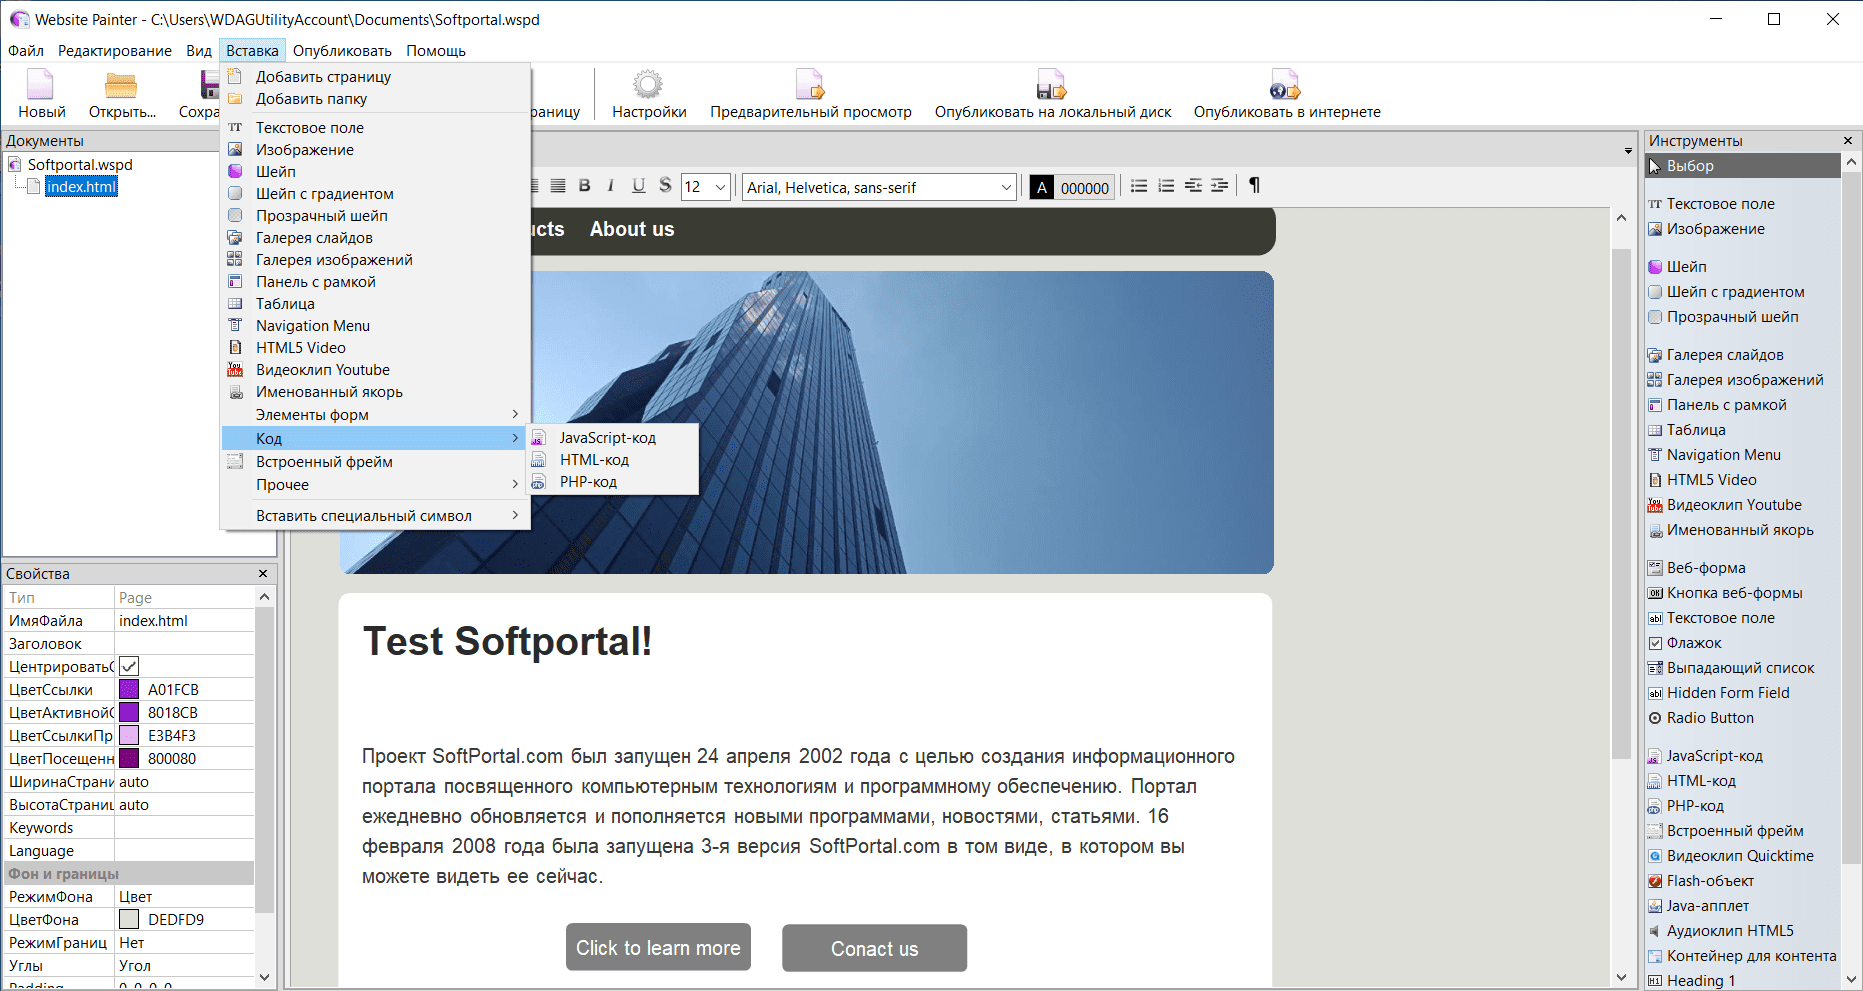Image resolution: width=1863 pixels, height=991 pixels.
Task: Click the 'Conact us' button
Action: coord(874,948)
